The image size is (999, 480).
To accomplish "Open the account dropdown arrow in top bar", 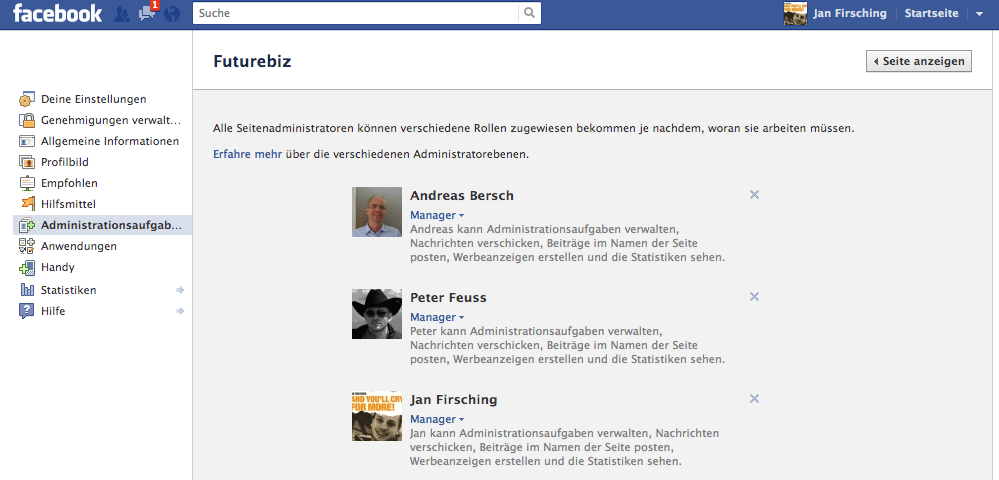I will 980,14.
